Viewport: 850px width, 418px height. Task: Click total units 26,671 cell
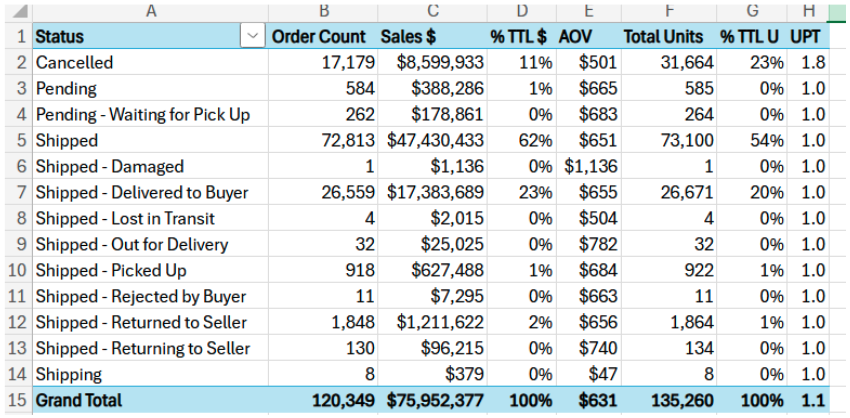(x=669, y=192)
